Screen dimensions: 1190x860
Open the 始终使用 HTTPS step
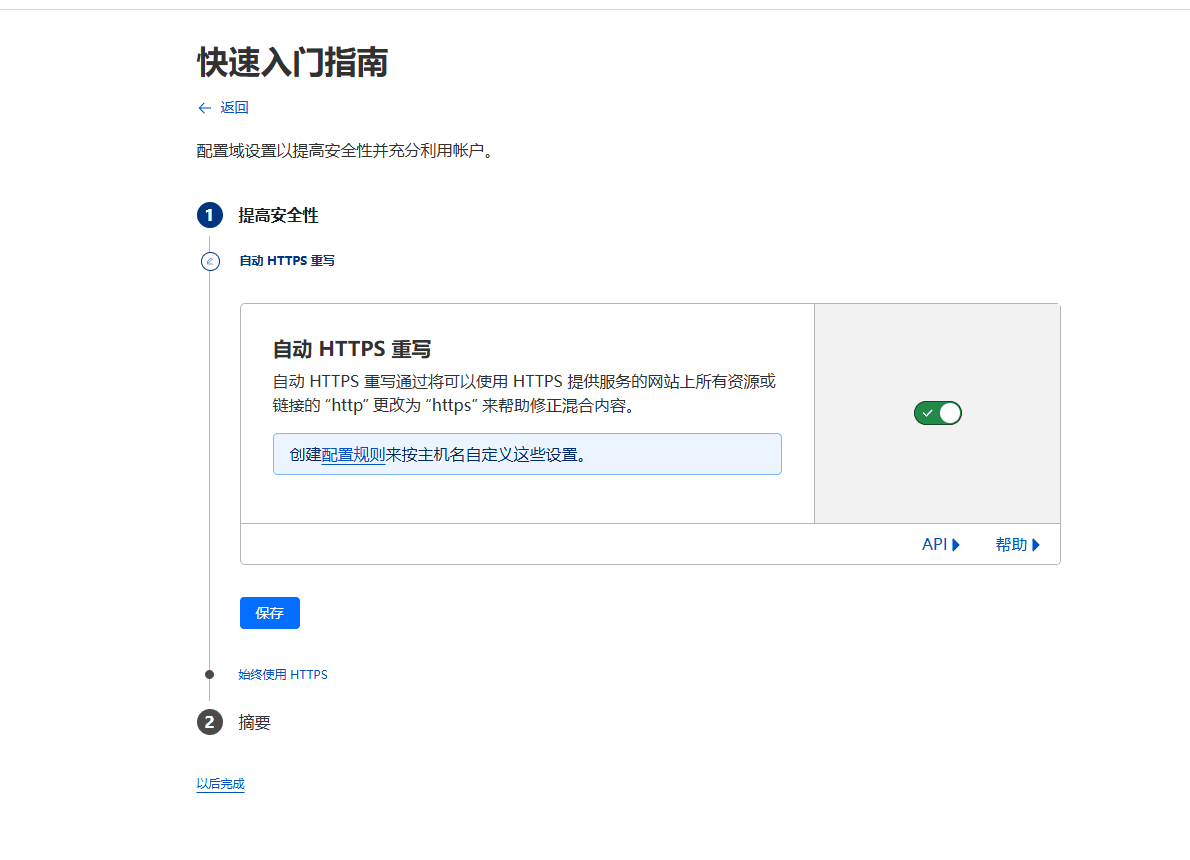(x=281, y=674)
